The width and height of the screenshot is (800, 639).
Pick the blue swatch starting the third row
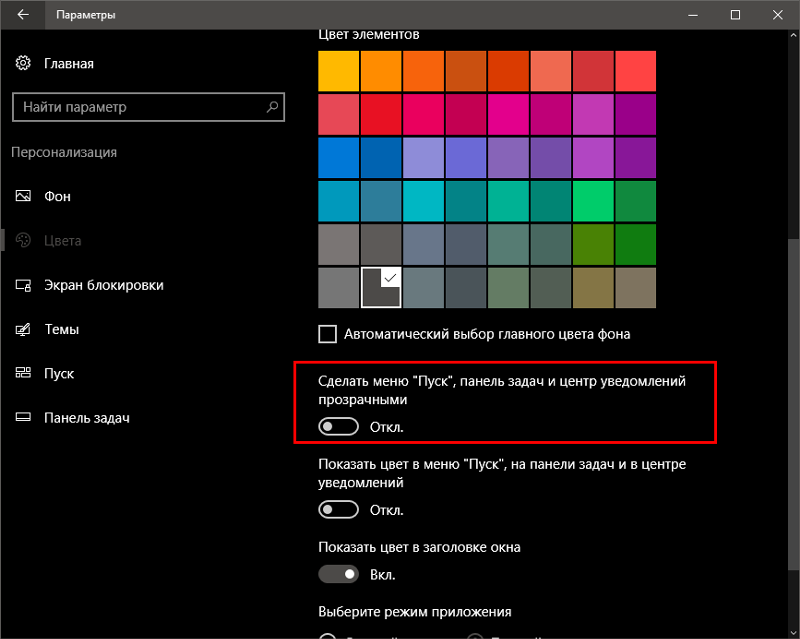pos(338,158)
